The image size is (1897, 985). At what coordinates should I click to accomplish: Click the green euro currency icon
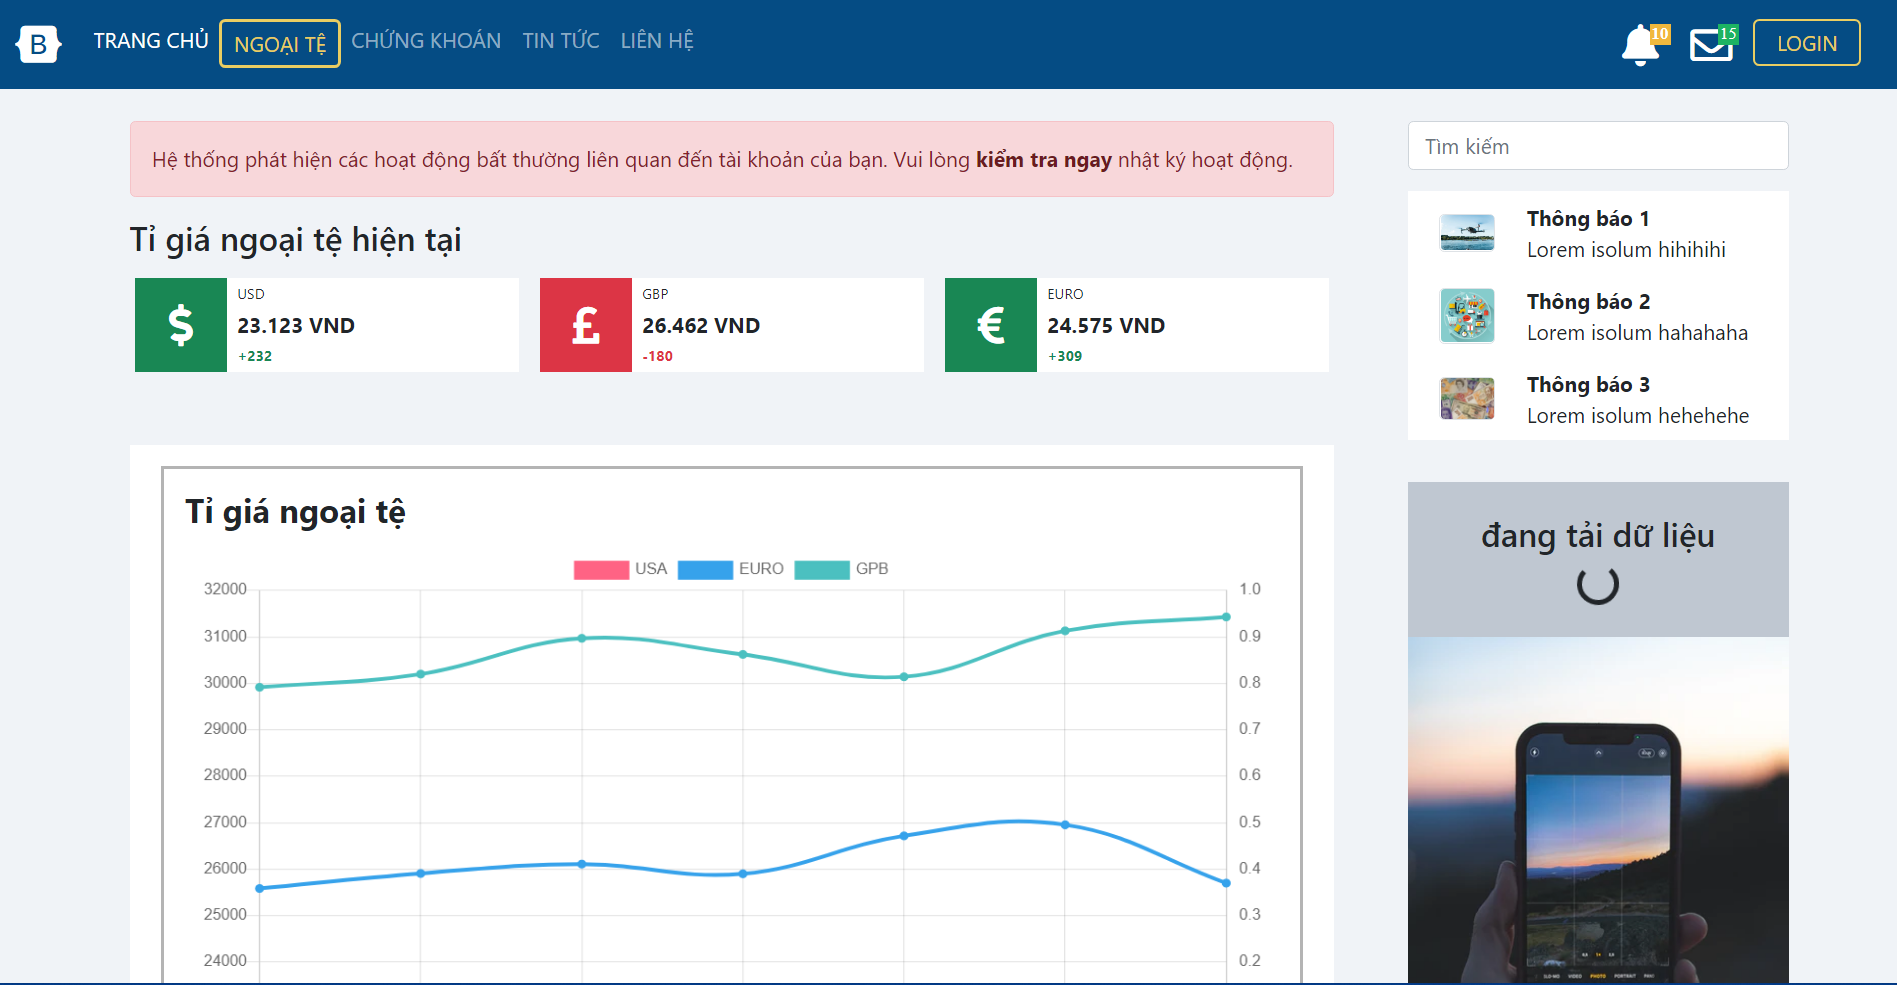[991, 325]
